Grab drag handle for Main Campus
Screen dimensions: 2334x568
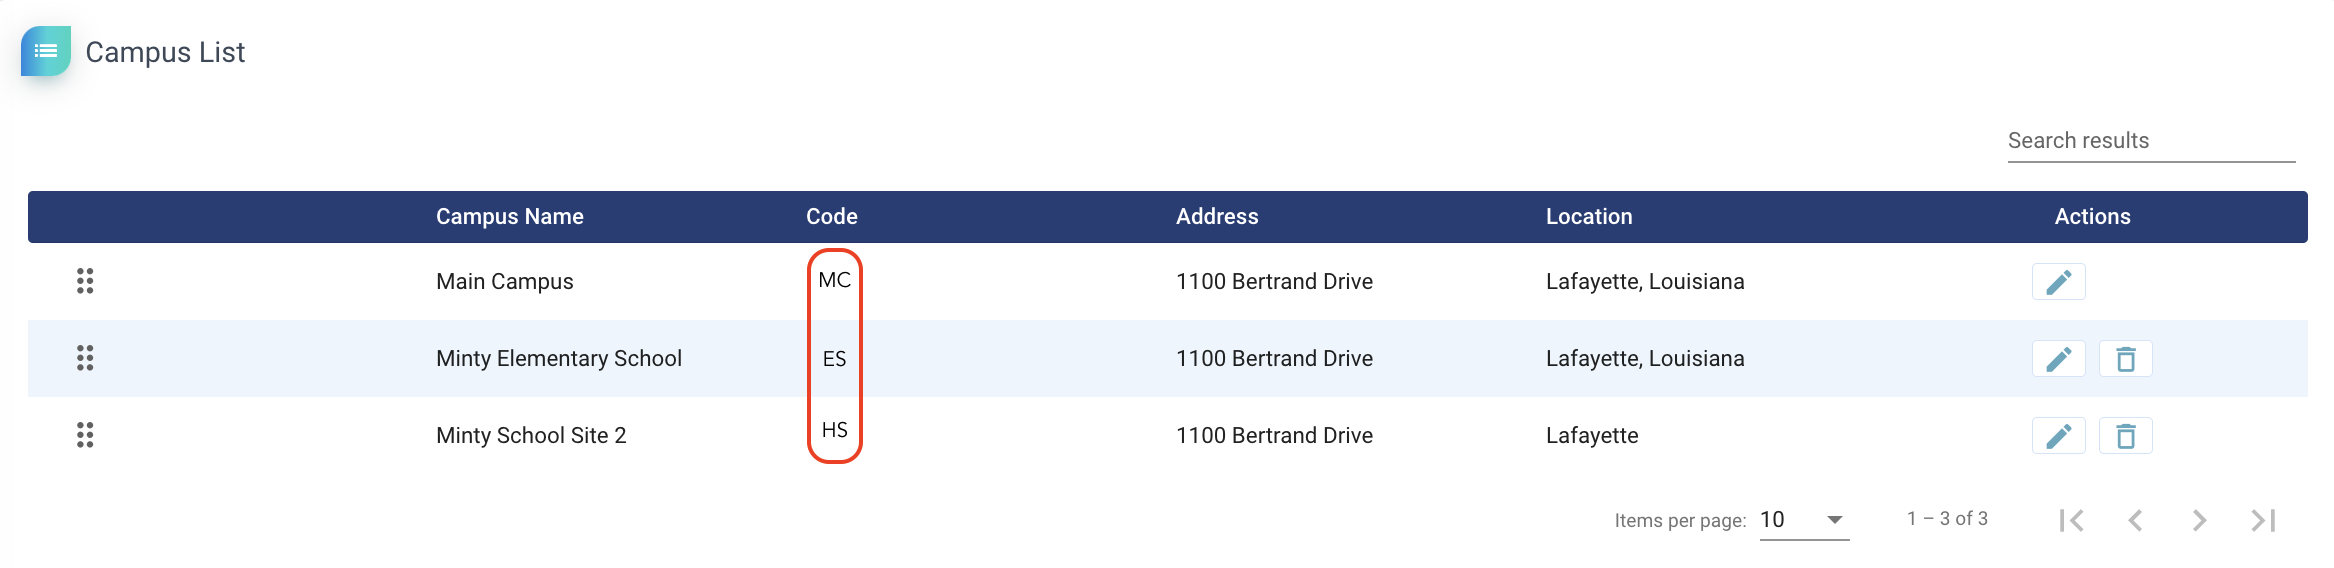pos(85,281)
